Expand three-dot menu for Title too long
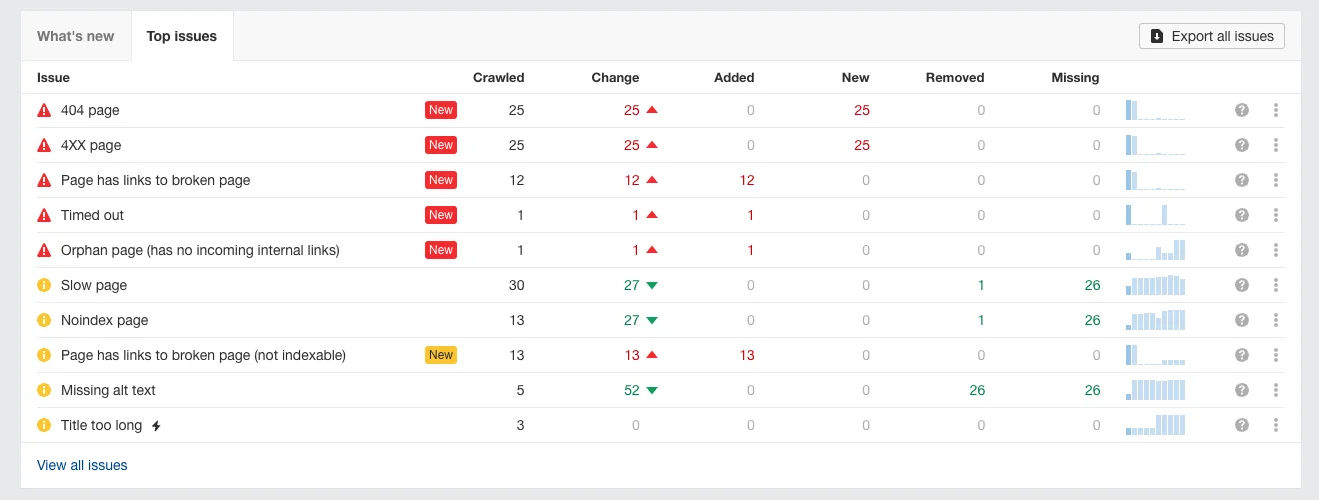1319x500 pixels. point(1276,425)
